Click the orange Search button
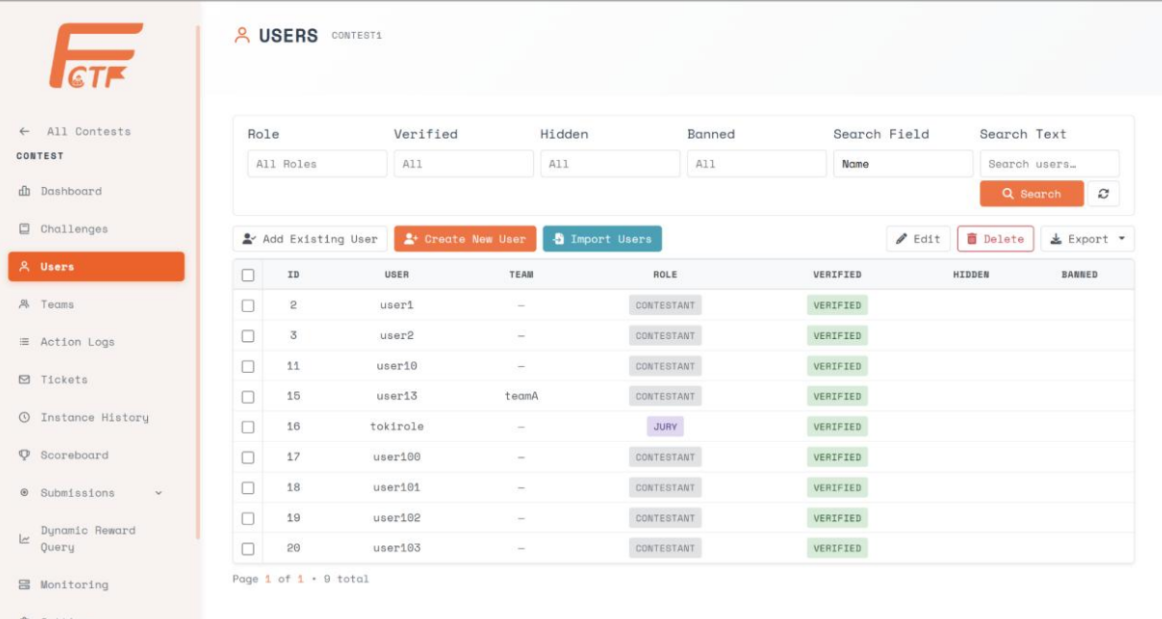 1032,194
